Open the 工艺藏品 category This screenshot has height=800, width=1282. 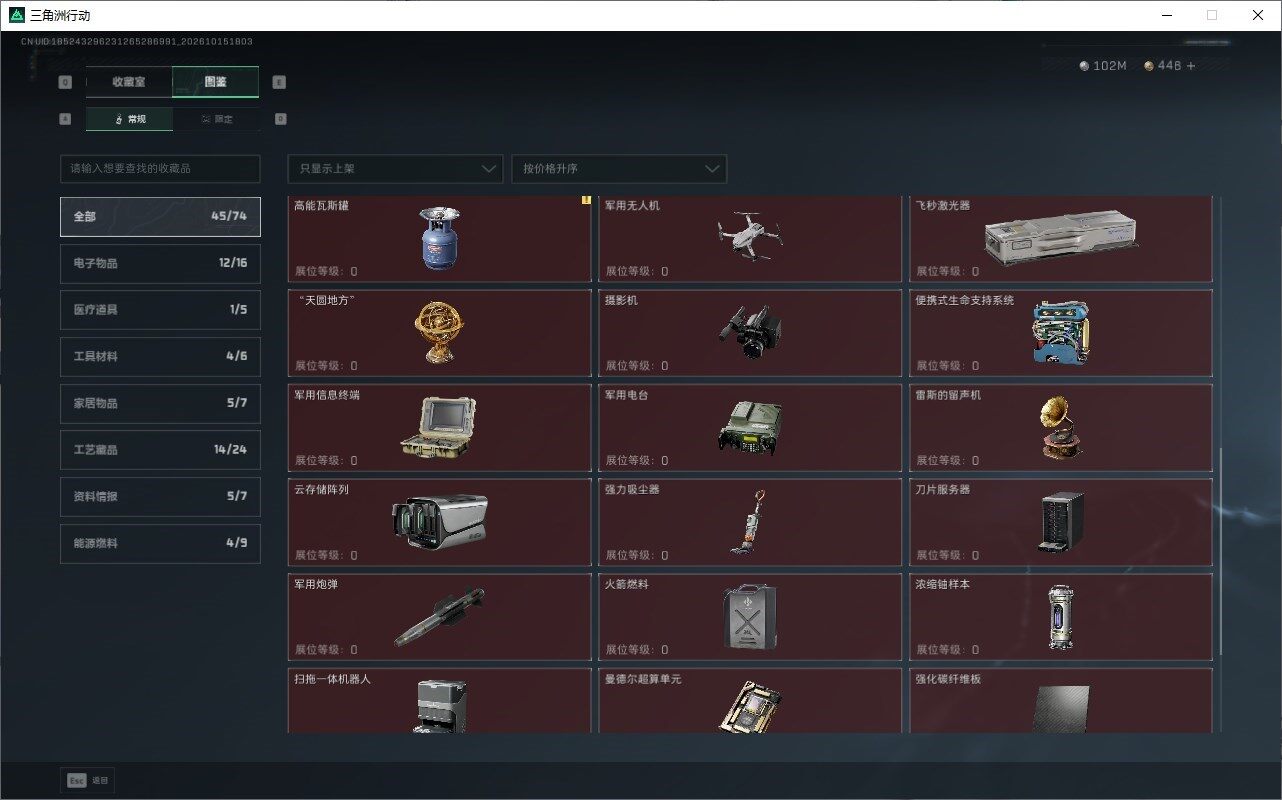tap(160, 450)
